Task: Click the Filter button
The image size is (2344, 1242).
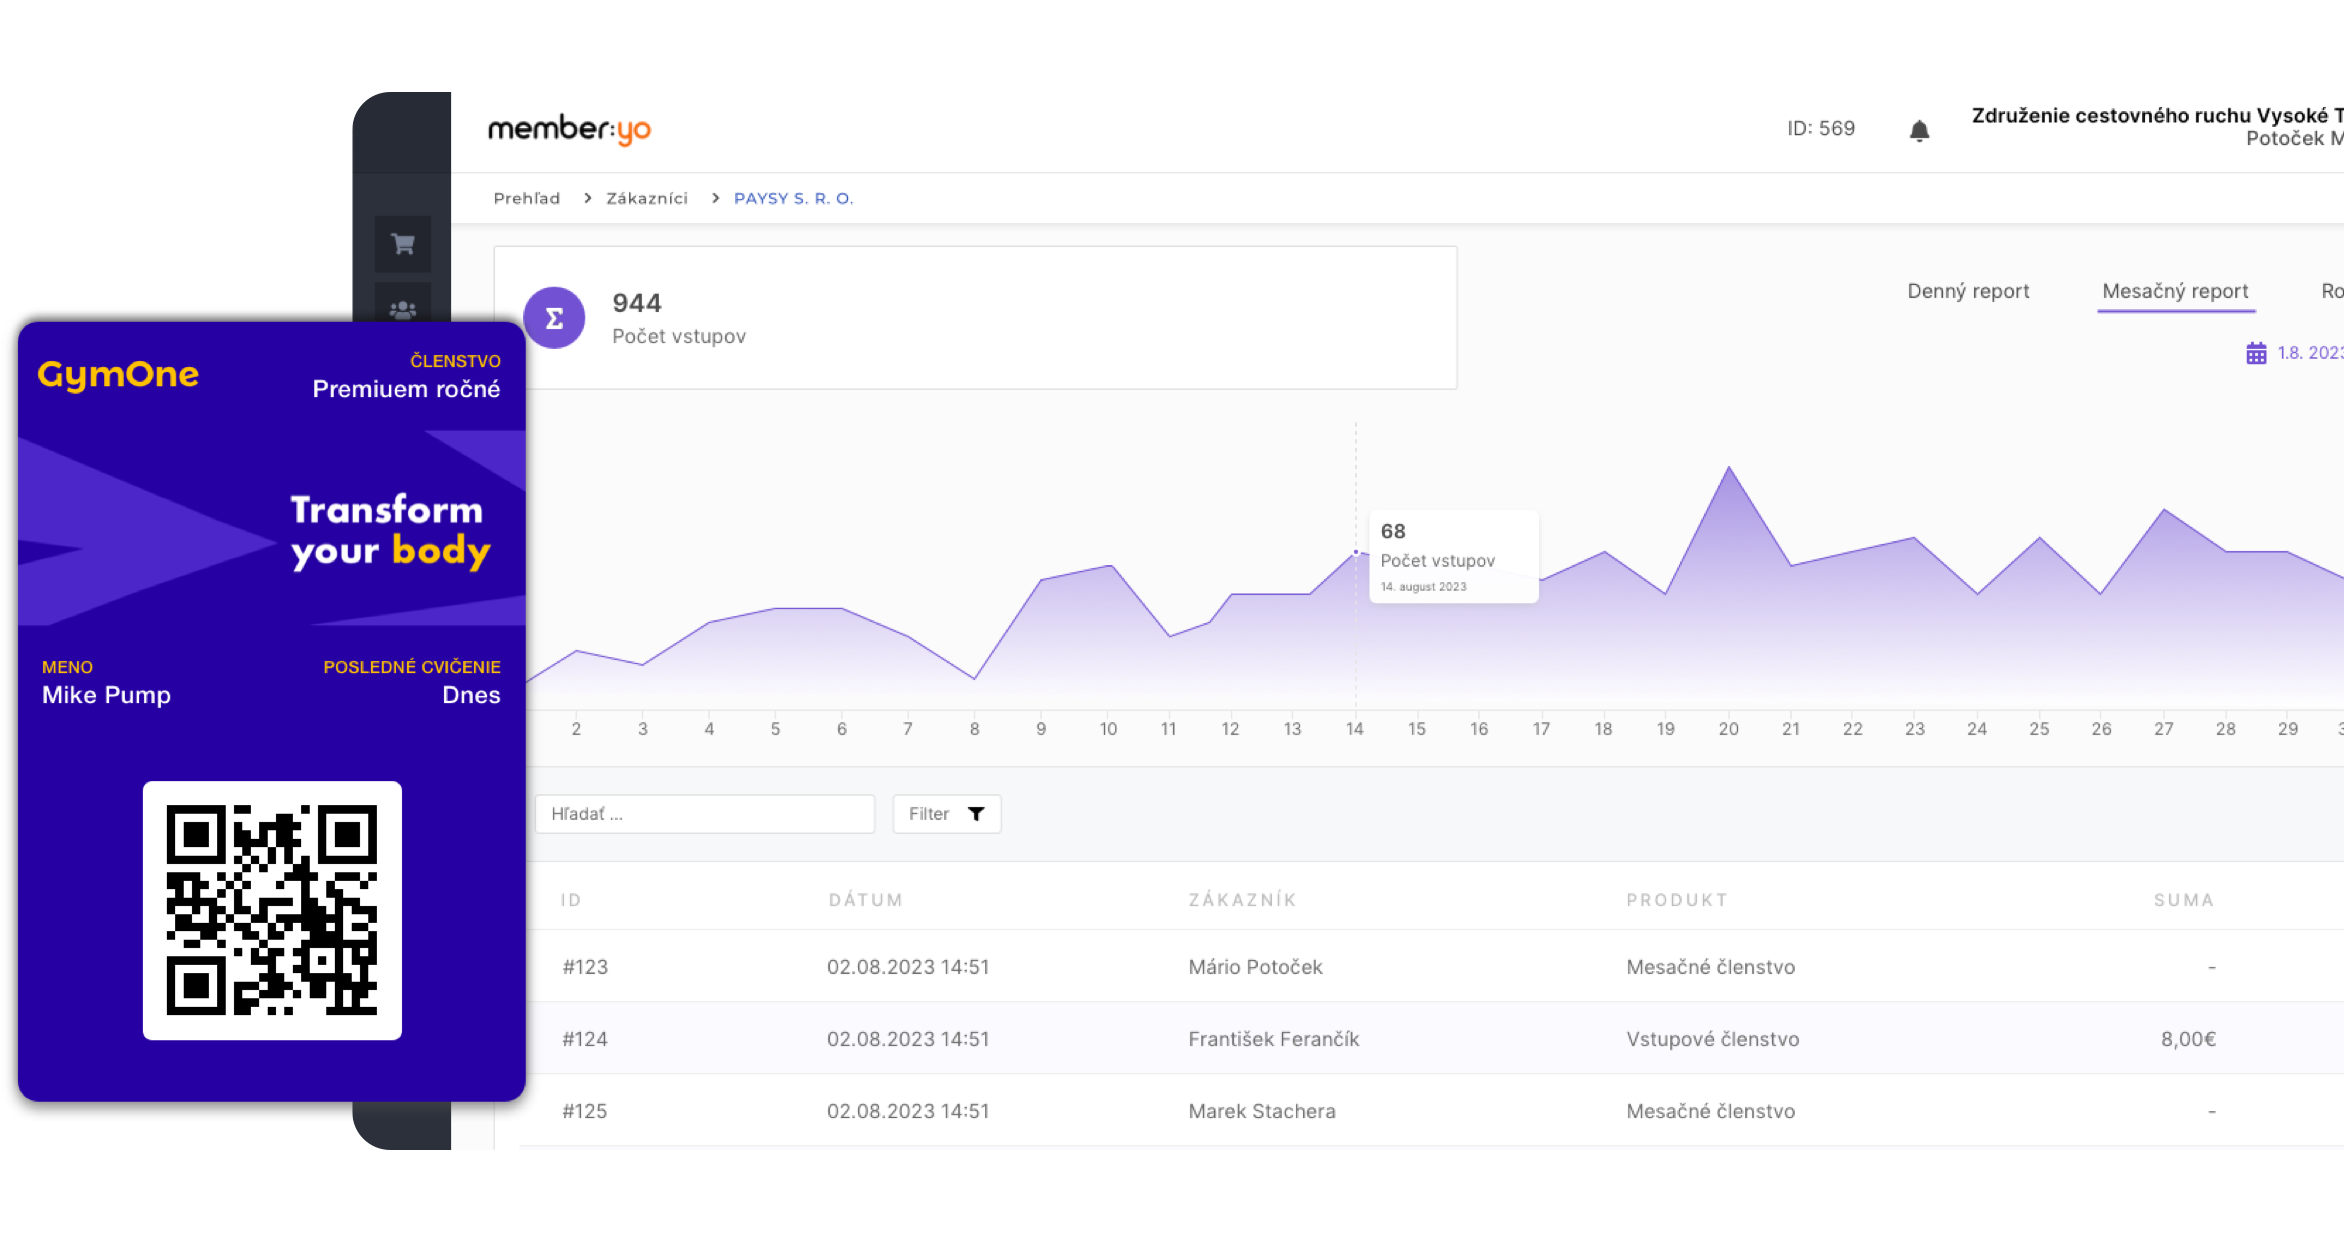Action: 946,814
